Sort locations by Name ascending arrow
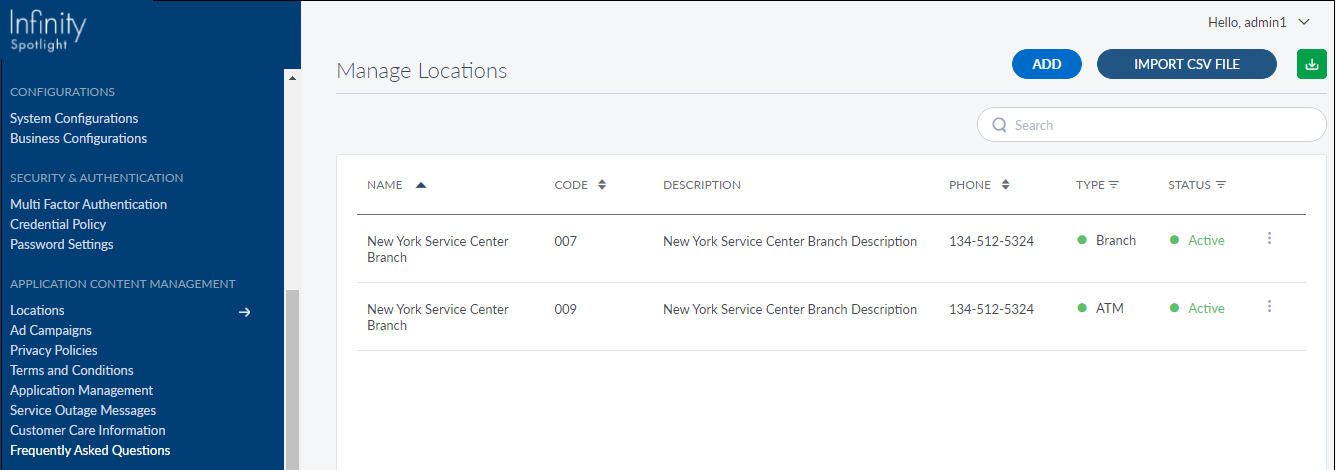Viewport: 1336px width, 470px height. (421, 185)
